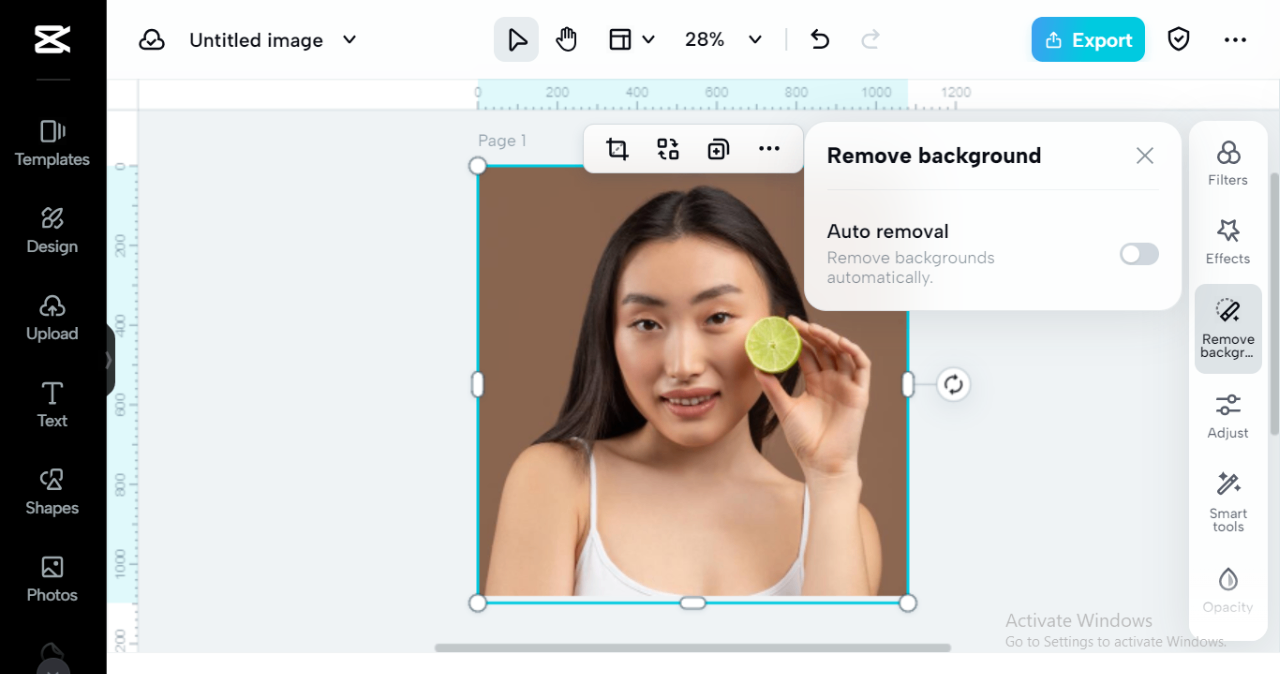Open the Shapes panel

[x=52, y=492]
